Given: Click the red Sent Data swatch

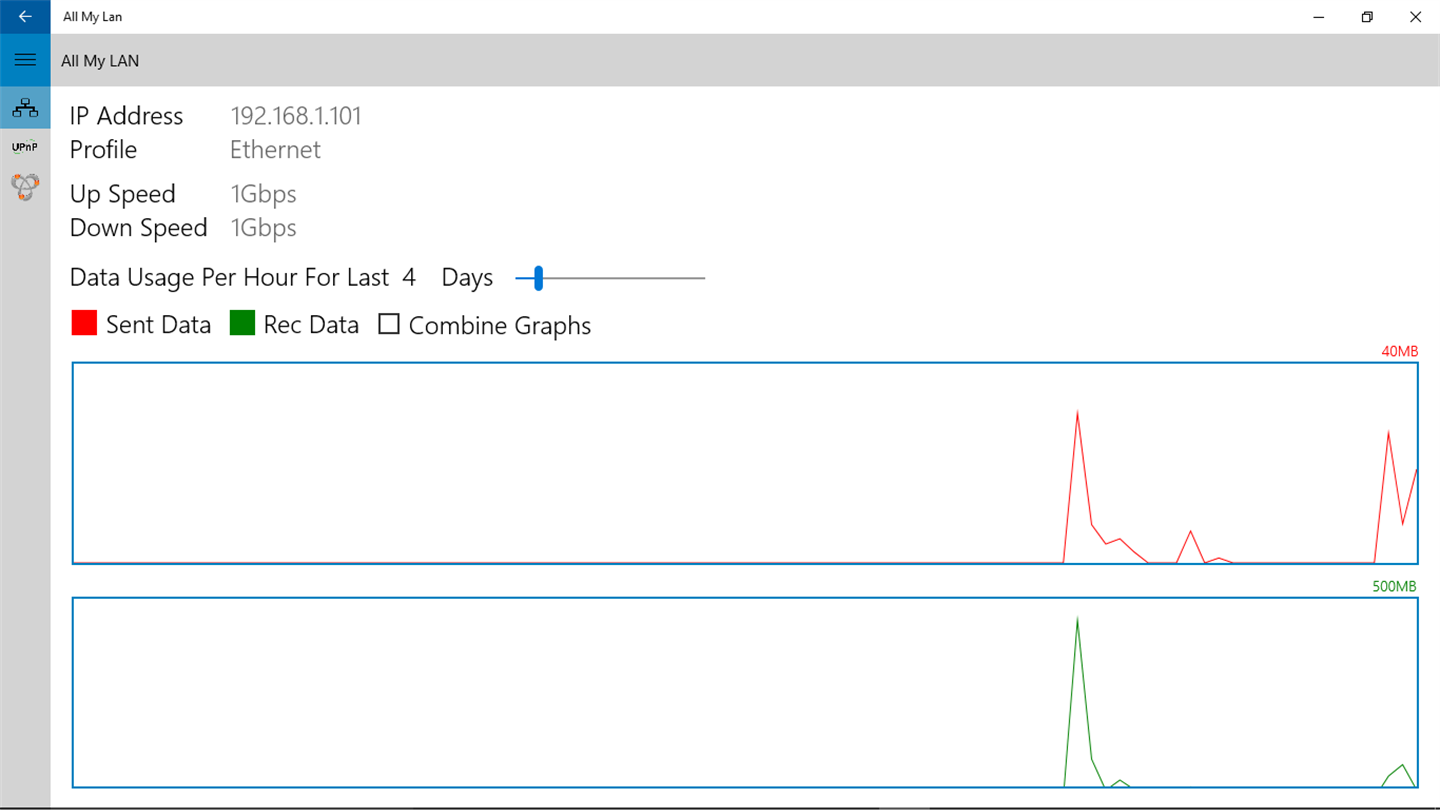Looking at the screenshot, I should pyautogui.click(x=84, y=323).
